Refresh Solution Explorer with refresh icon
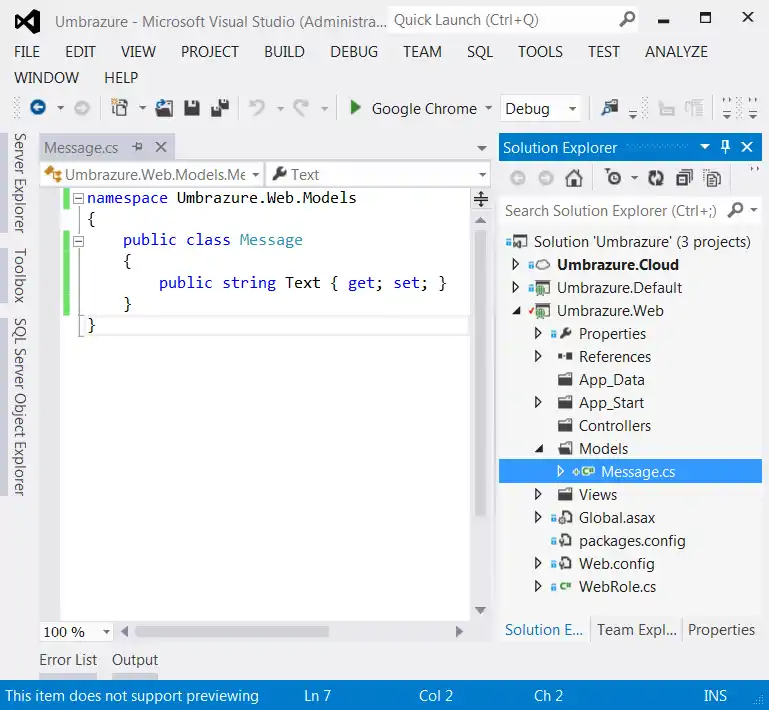The height and width of the screenshot is (710, 769). click(x=656, y=178)
